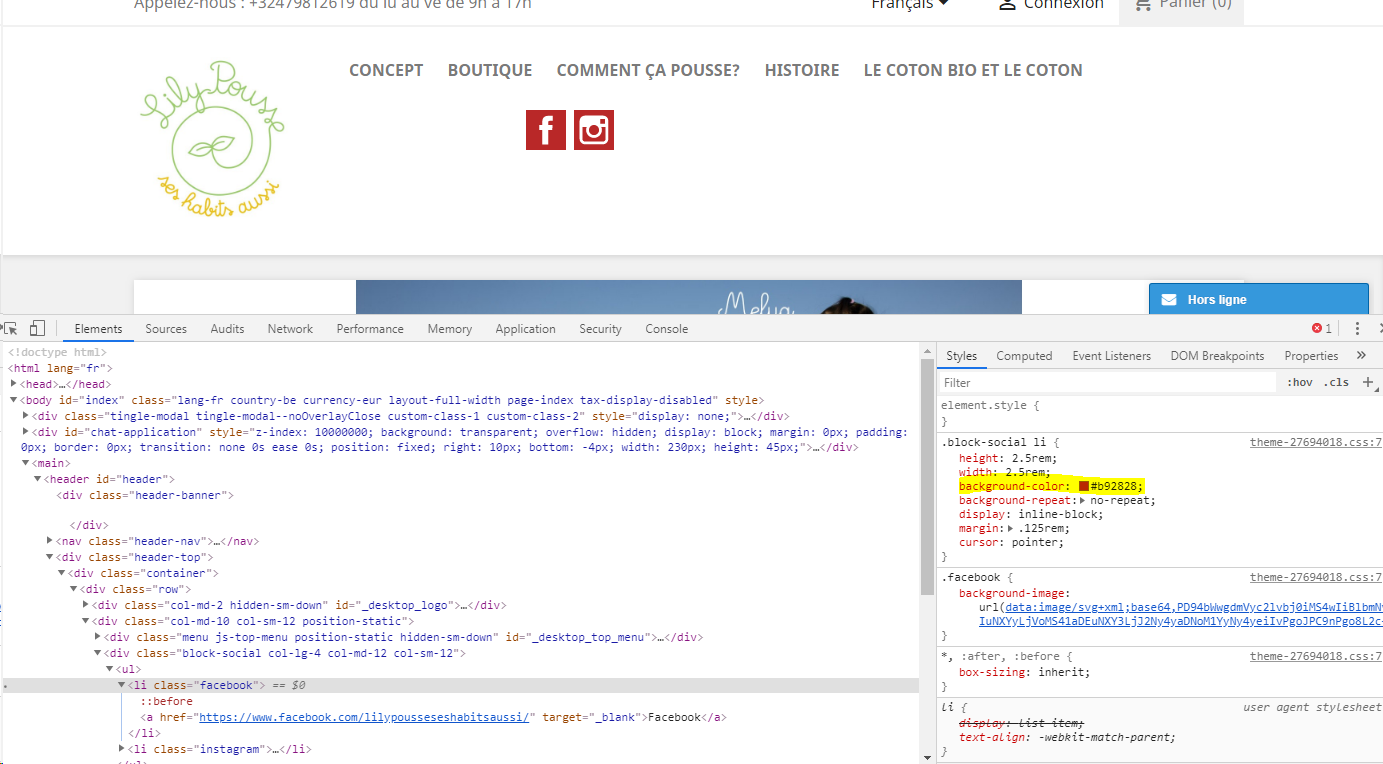The height and width of the screenshot is (764, 1383).
Task: Click the Connexion user icon
Action: 1007,5
